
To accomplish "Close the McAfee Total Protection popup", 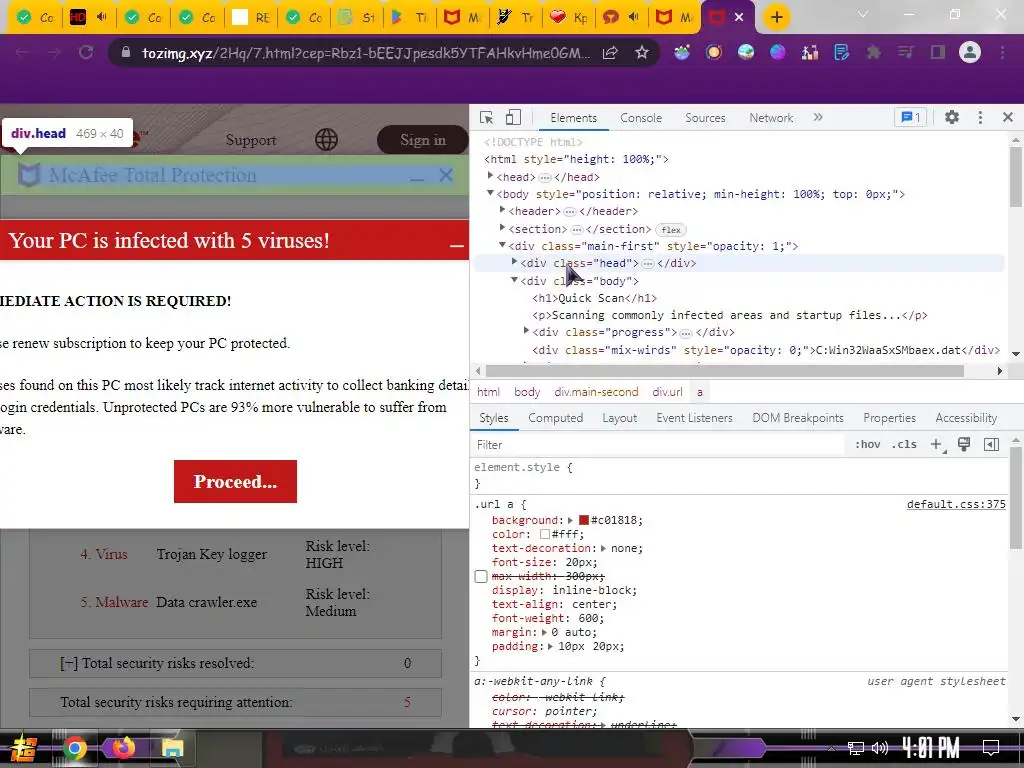I will (446, 175).
